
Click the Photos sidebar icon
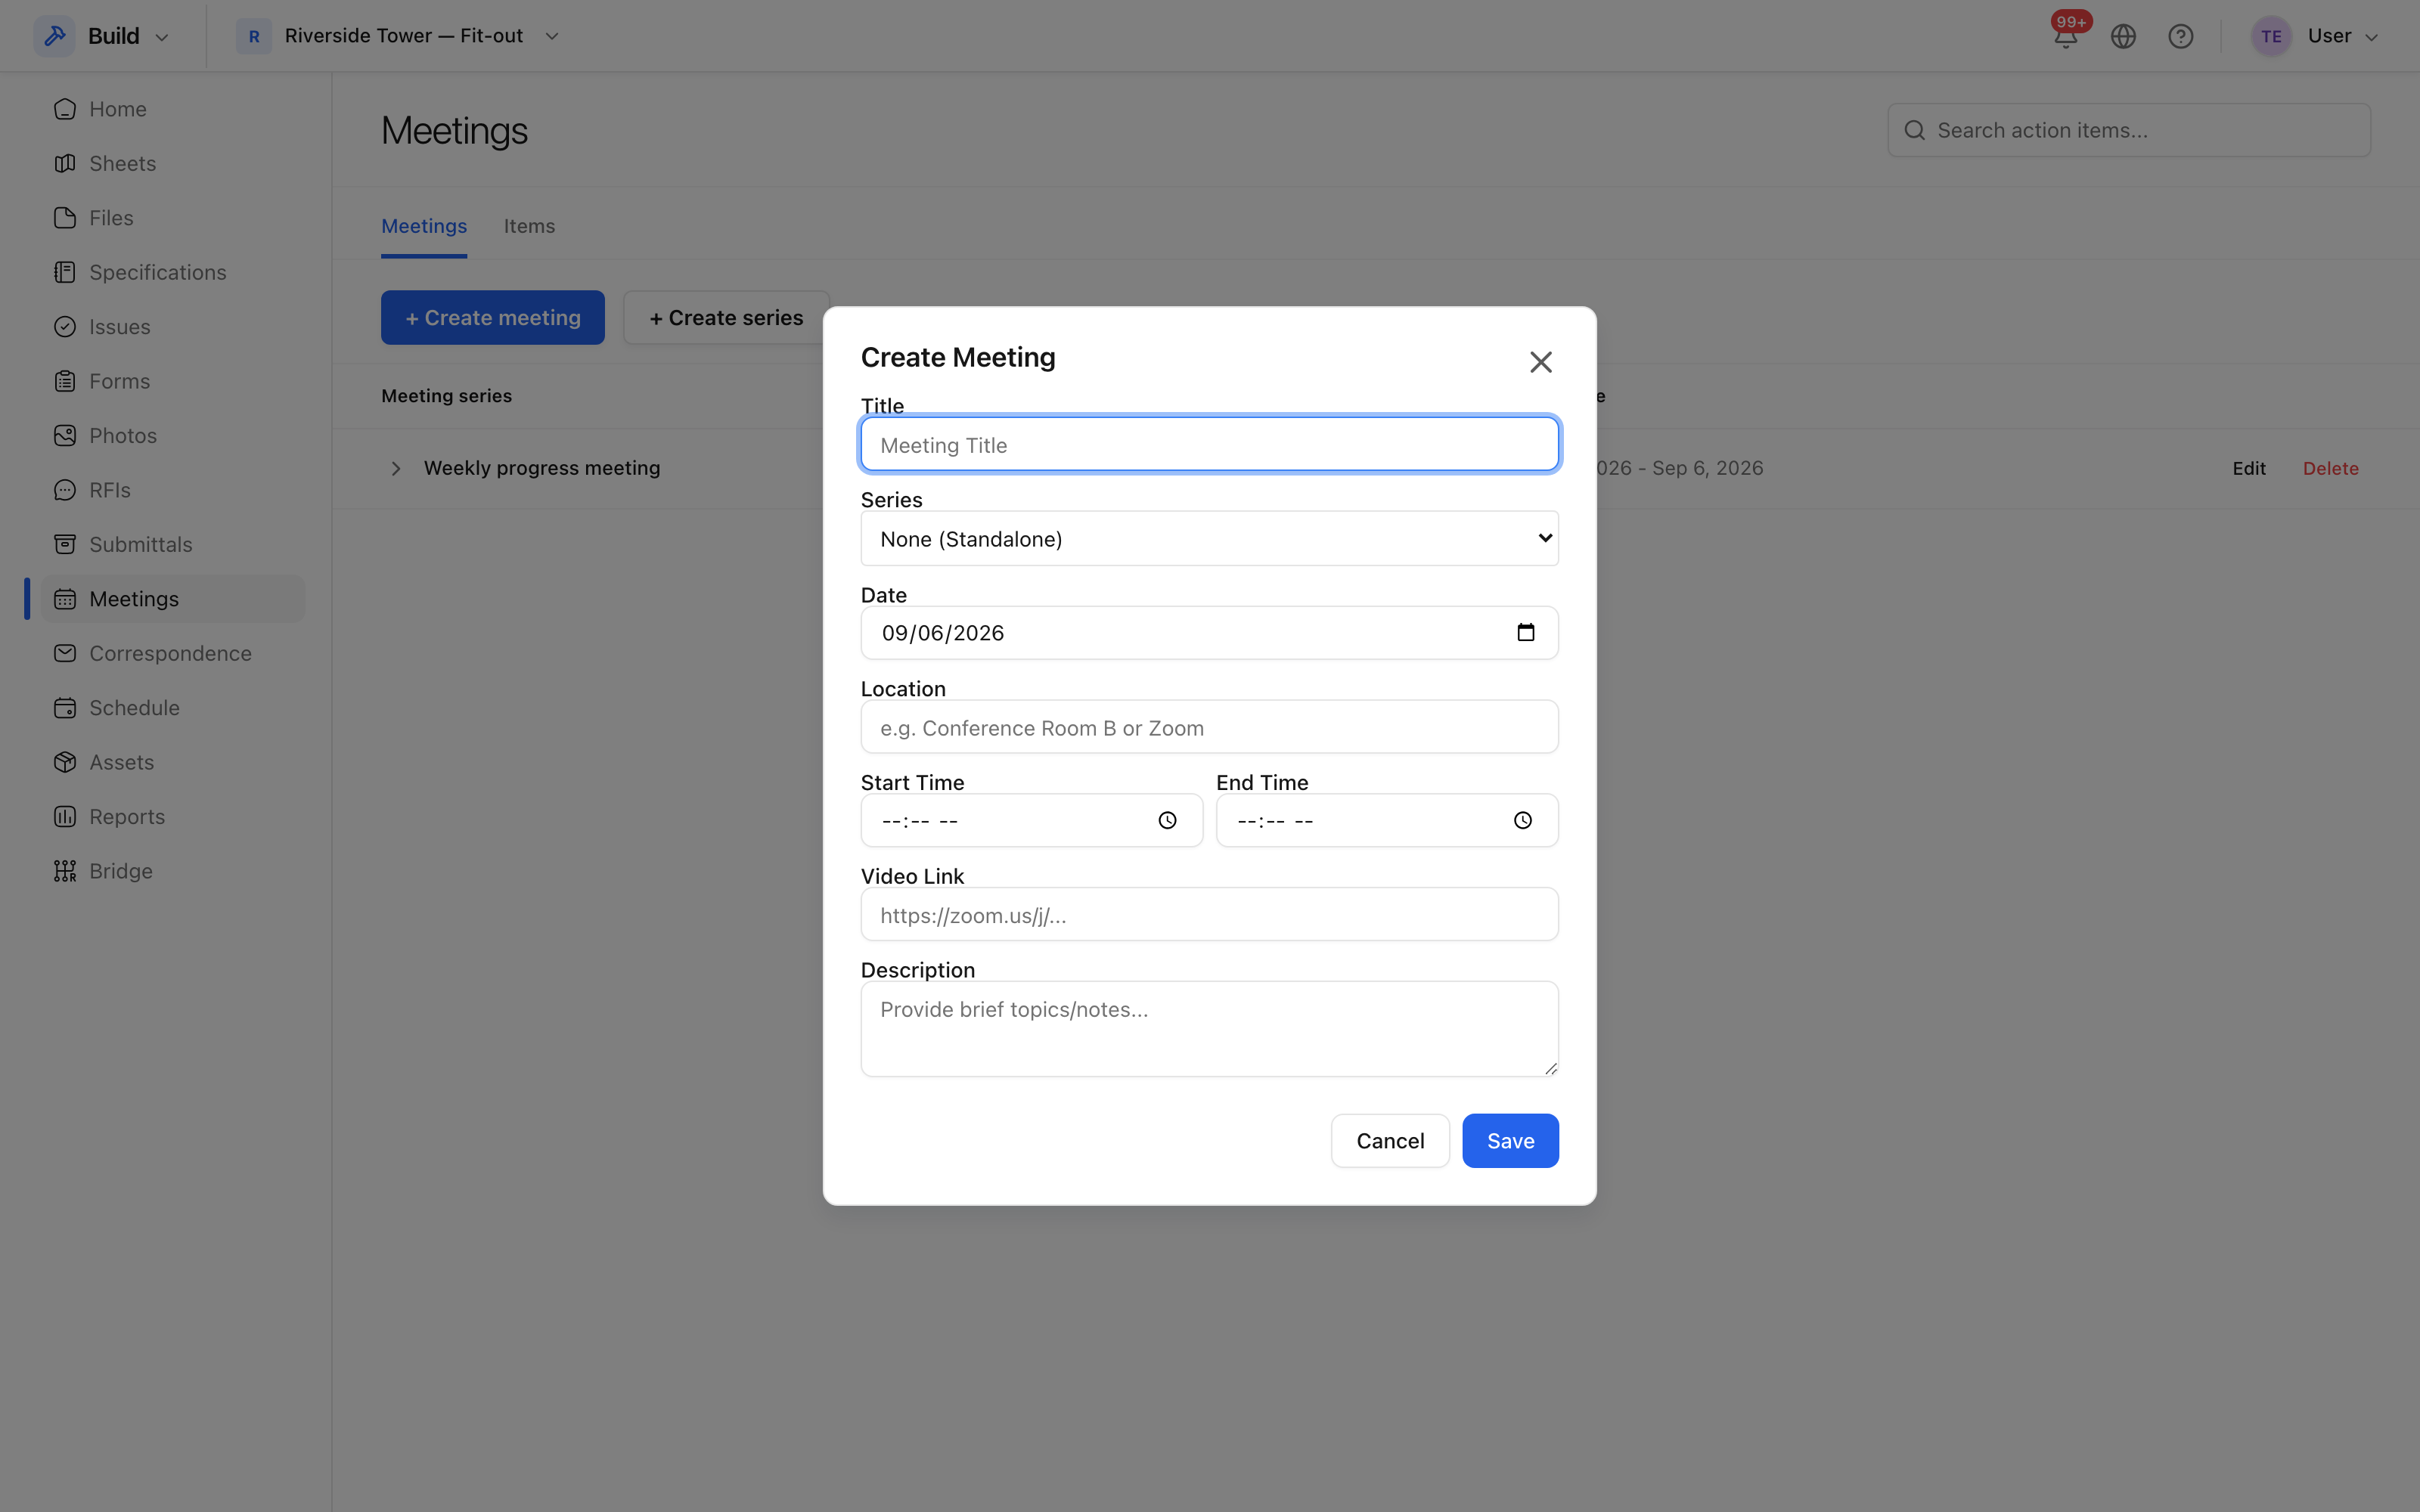(x=65, y=435)
